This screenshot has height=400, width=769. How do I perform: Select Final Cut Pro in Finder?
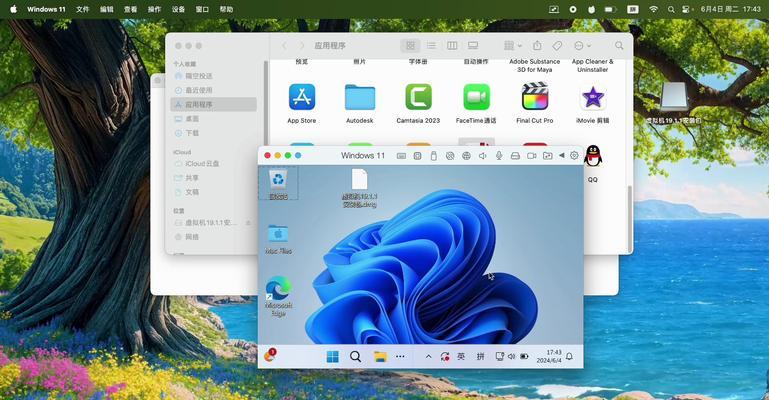click(535, 103)
